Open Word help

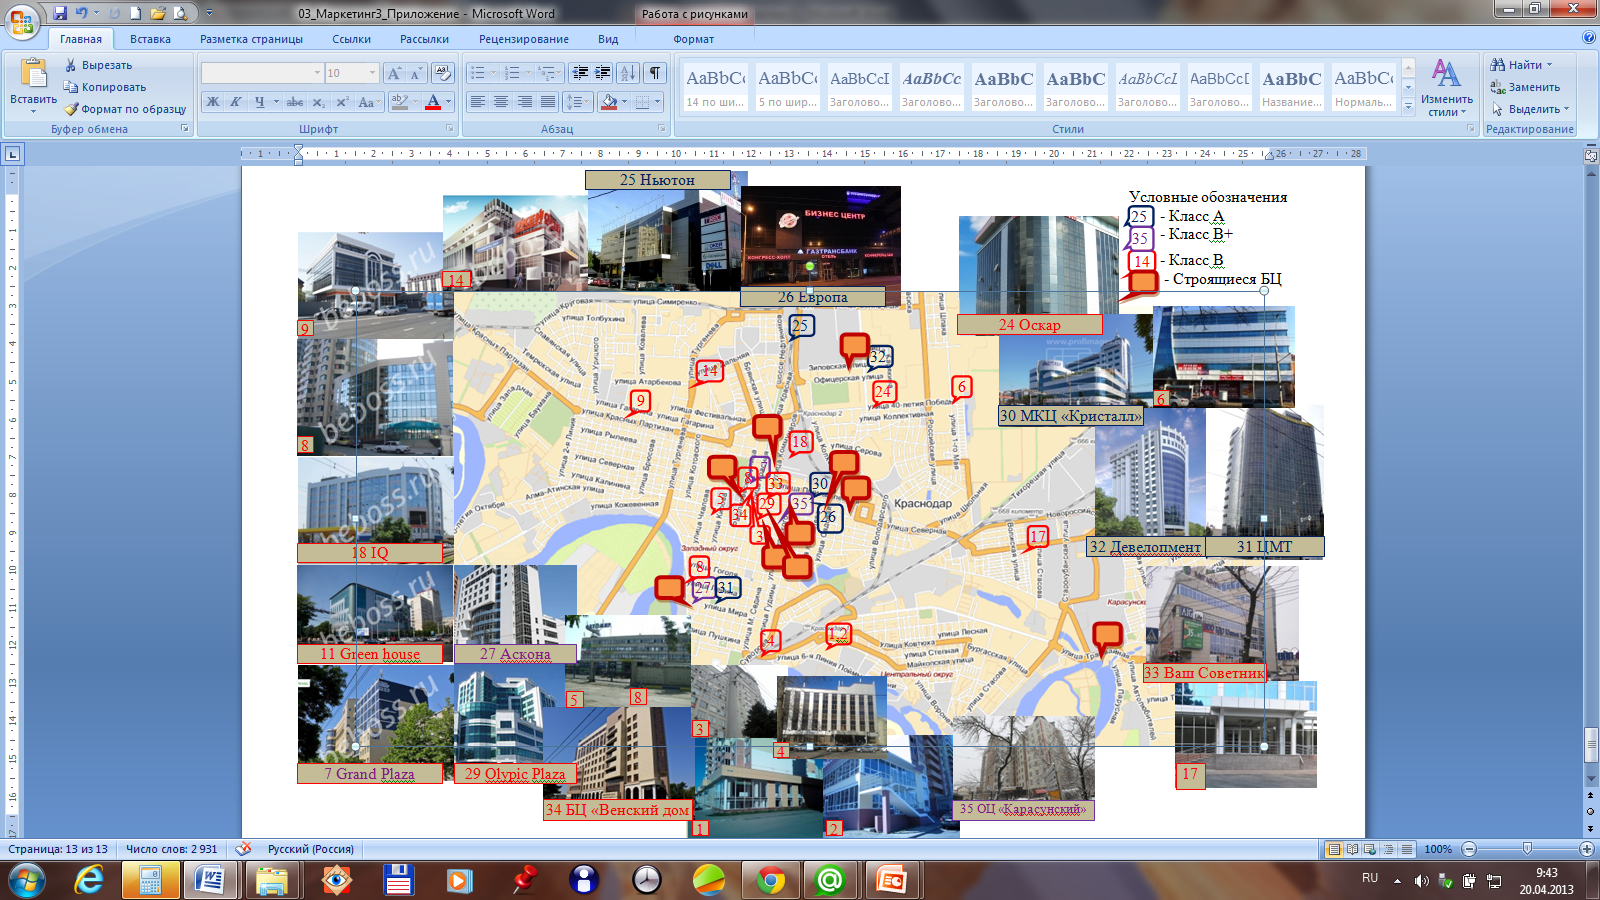pyautogui.click(x=1589, y=38)
